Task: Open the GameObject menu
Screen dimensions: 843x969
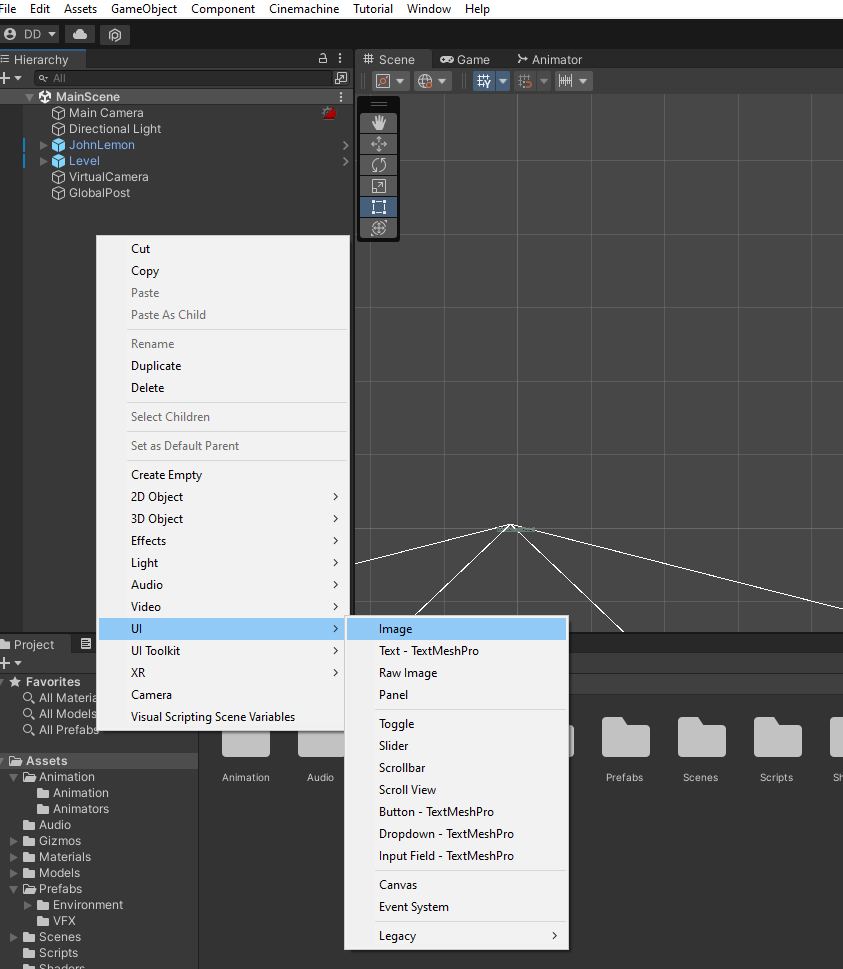Action: [144, 9]
